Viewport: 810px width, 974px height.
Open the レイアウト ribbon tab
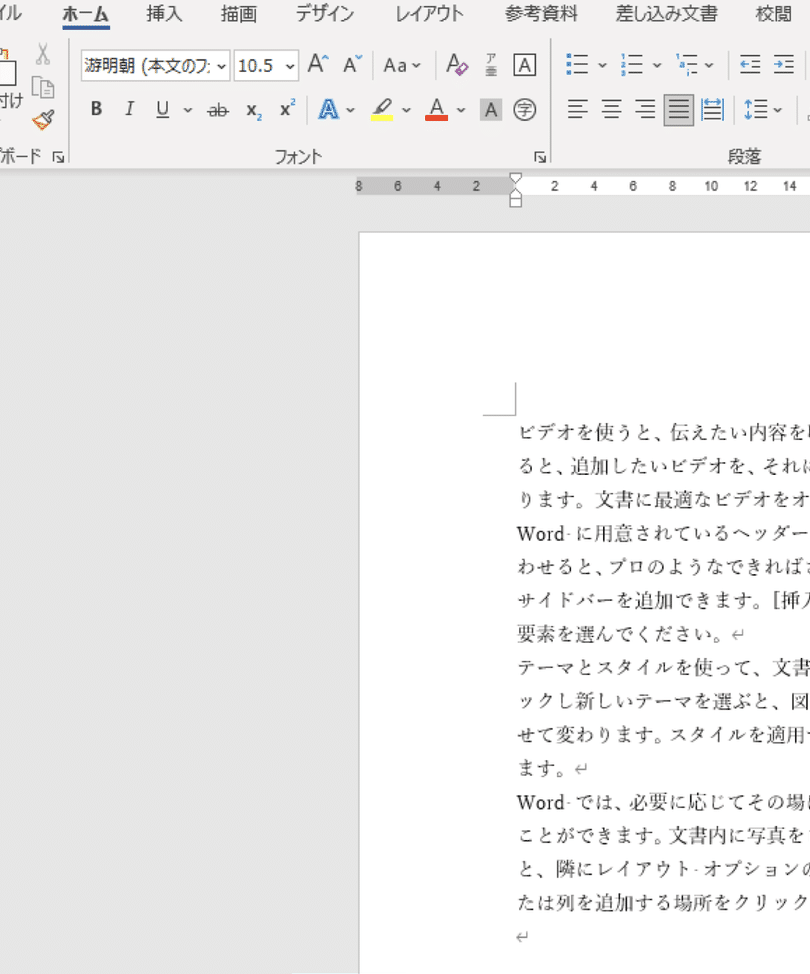429,14
